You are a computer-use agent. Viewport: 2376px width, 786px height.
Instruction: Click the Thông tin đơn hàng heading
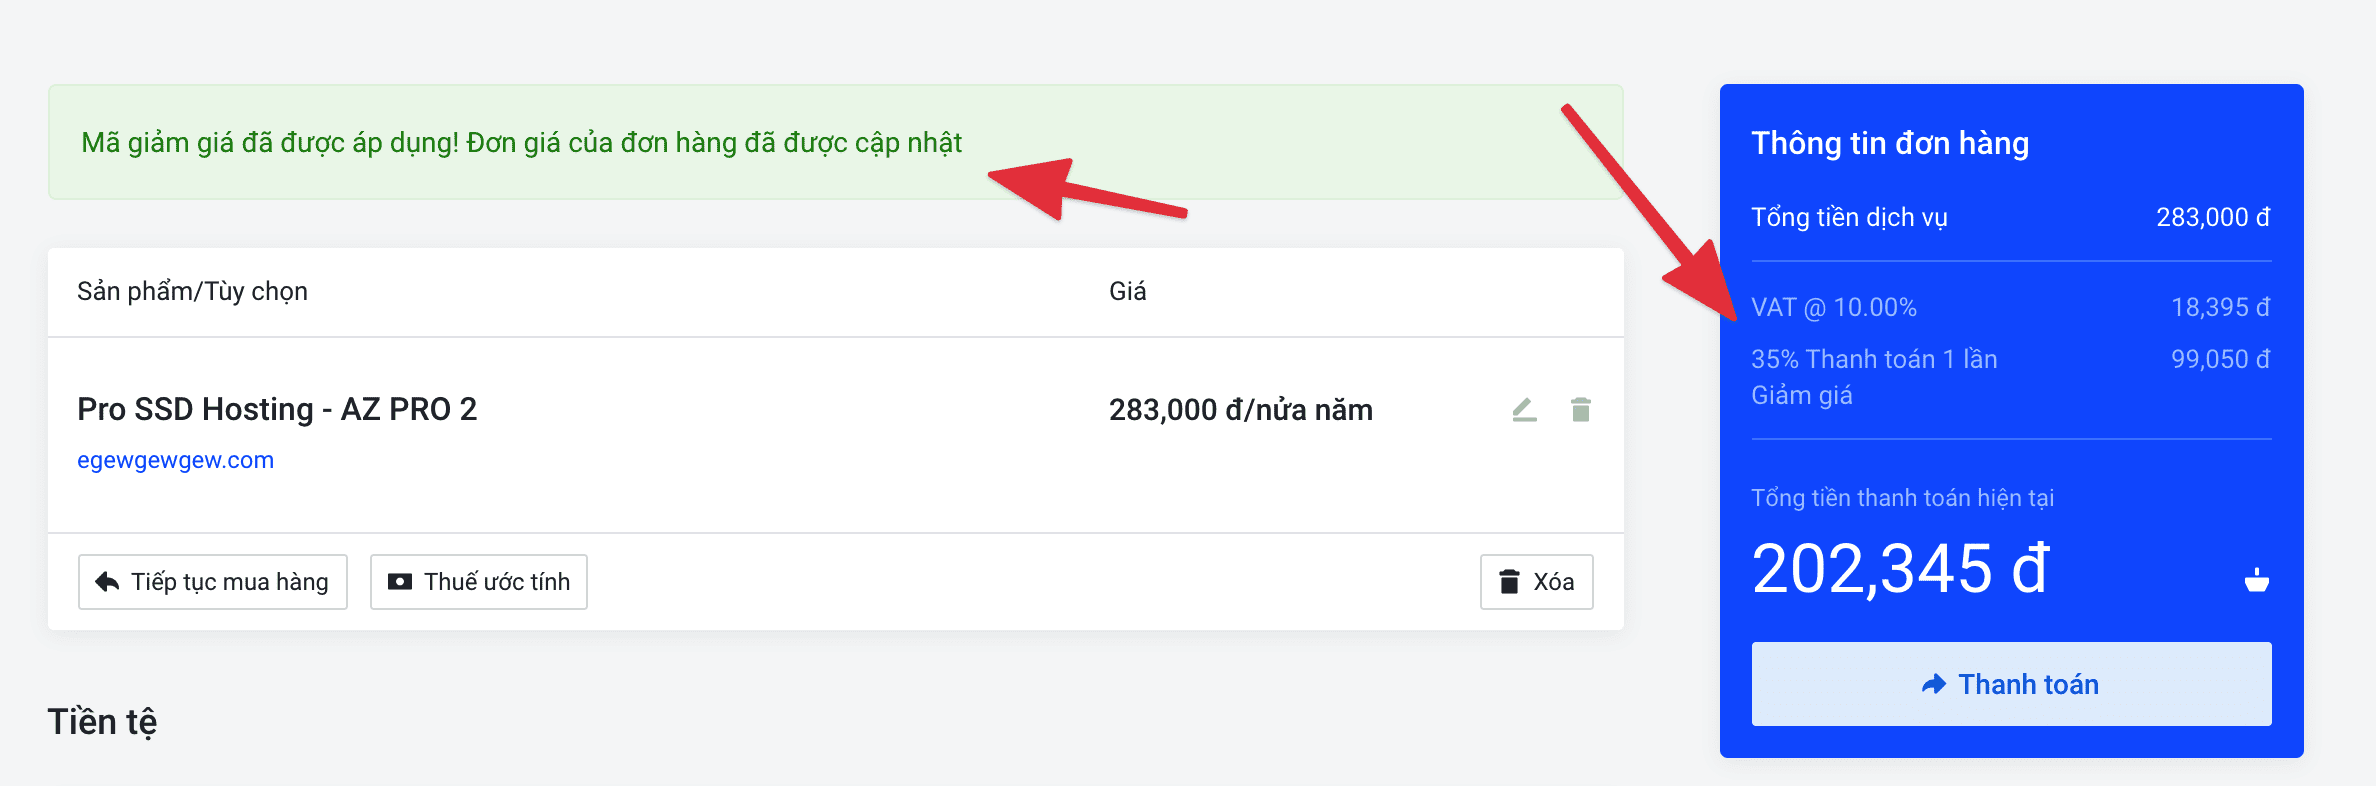pos(1890,143)
